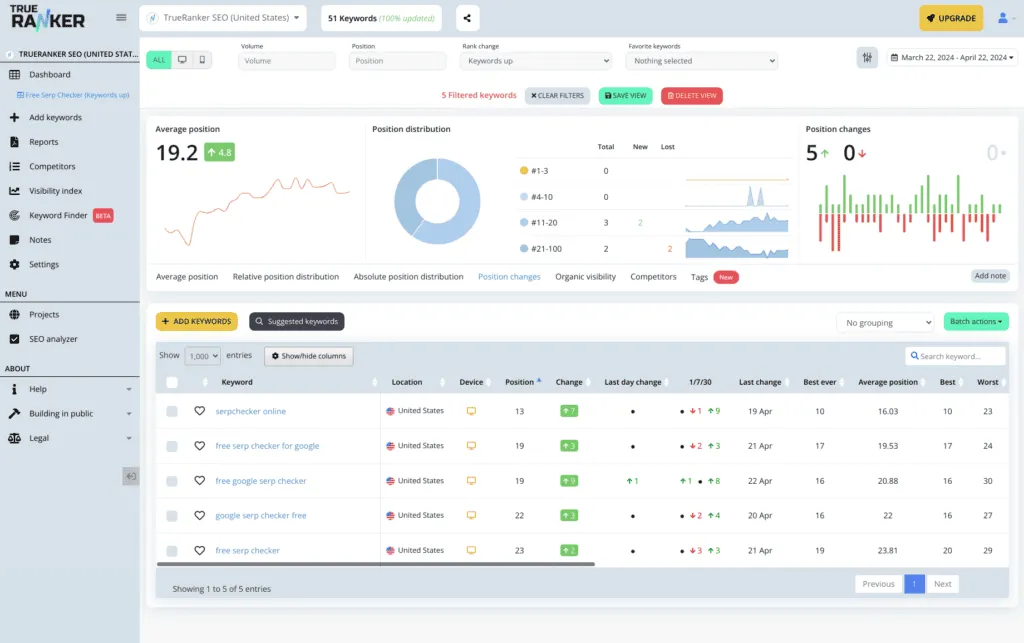Open TrueRanker SEO project dropdown

pos(223,18)
